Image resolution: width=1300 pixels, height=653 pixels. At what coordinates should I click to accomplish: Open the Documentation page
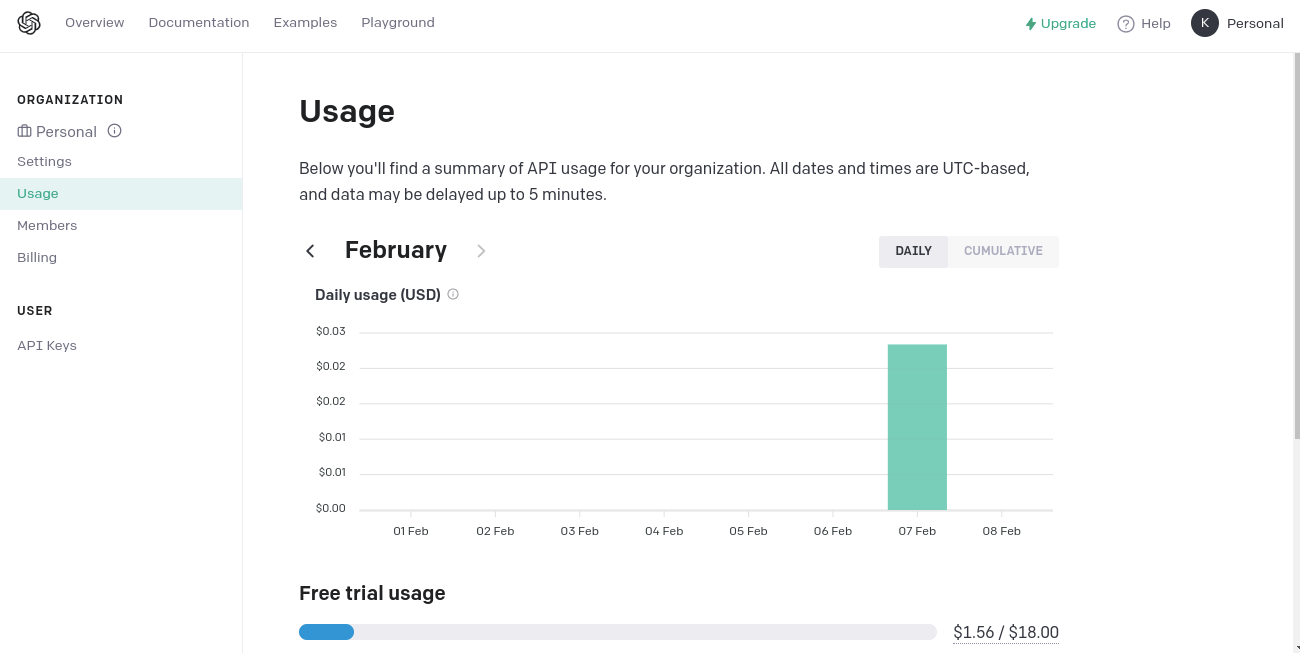pos(199,23)
